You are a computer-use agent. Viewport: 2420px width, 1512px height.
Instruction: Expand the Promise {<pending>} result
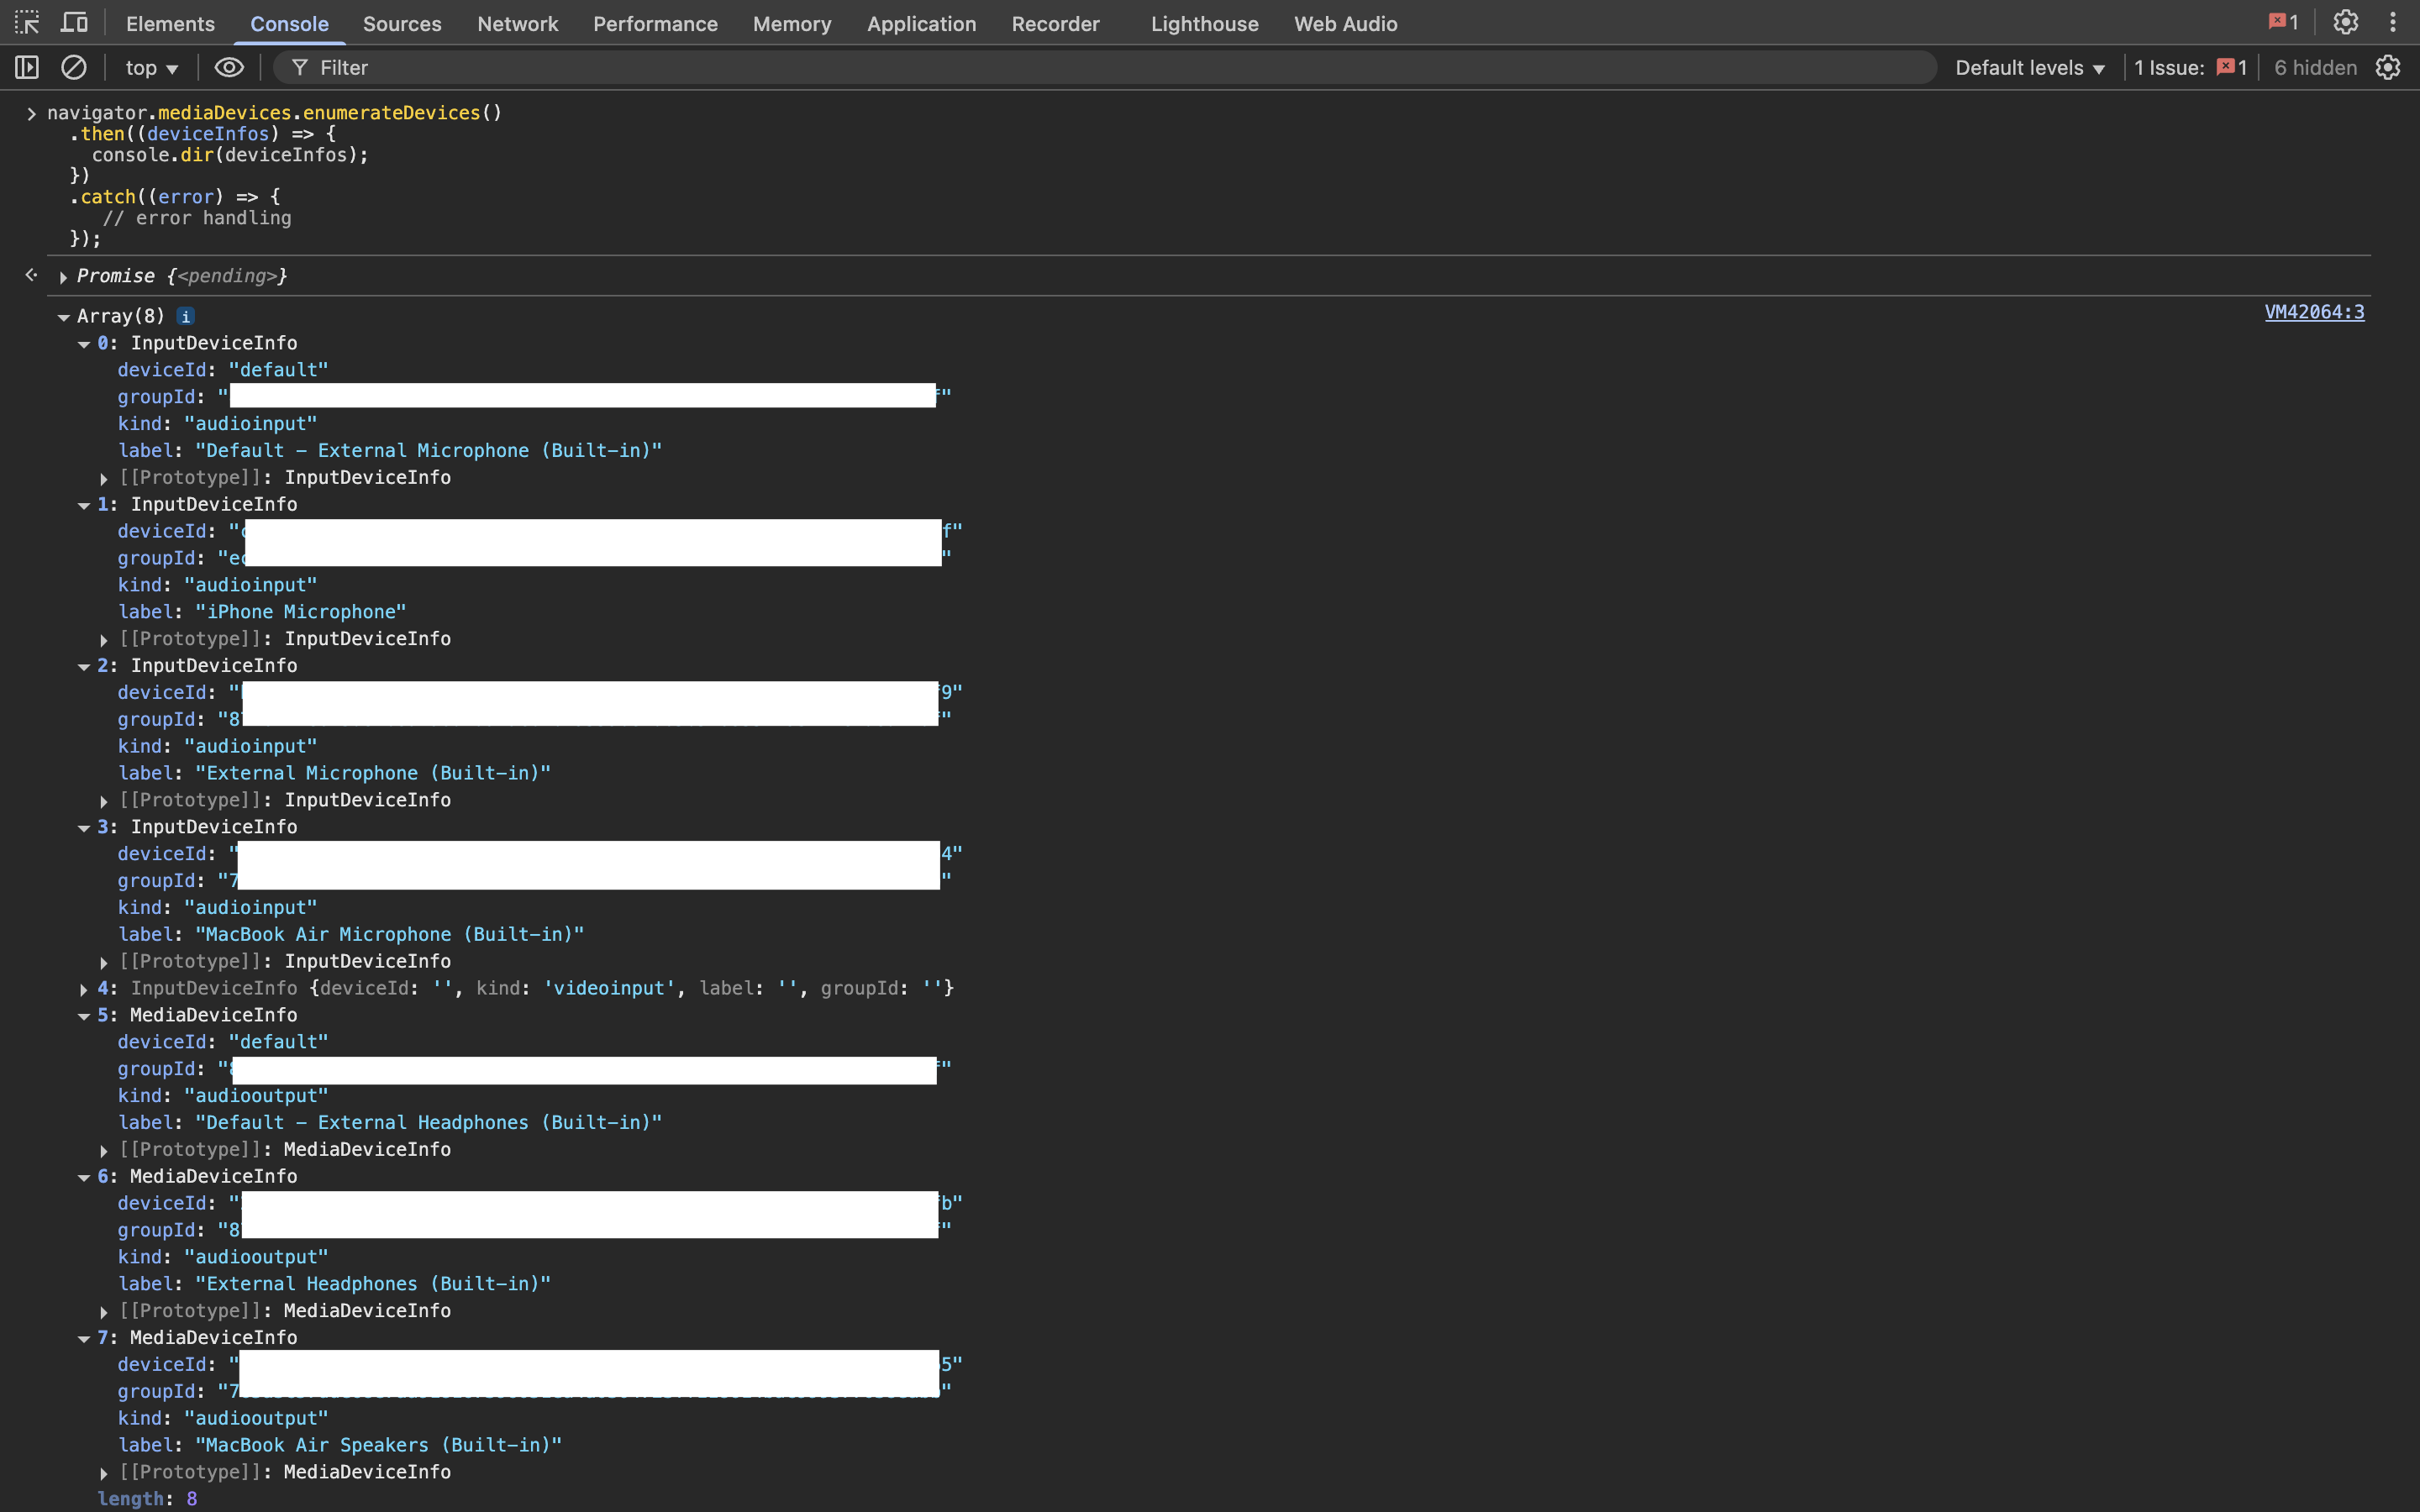click(x=63, y=277)
